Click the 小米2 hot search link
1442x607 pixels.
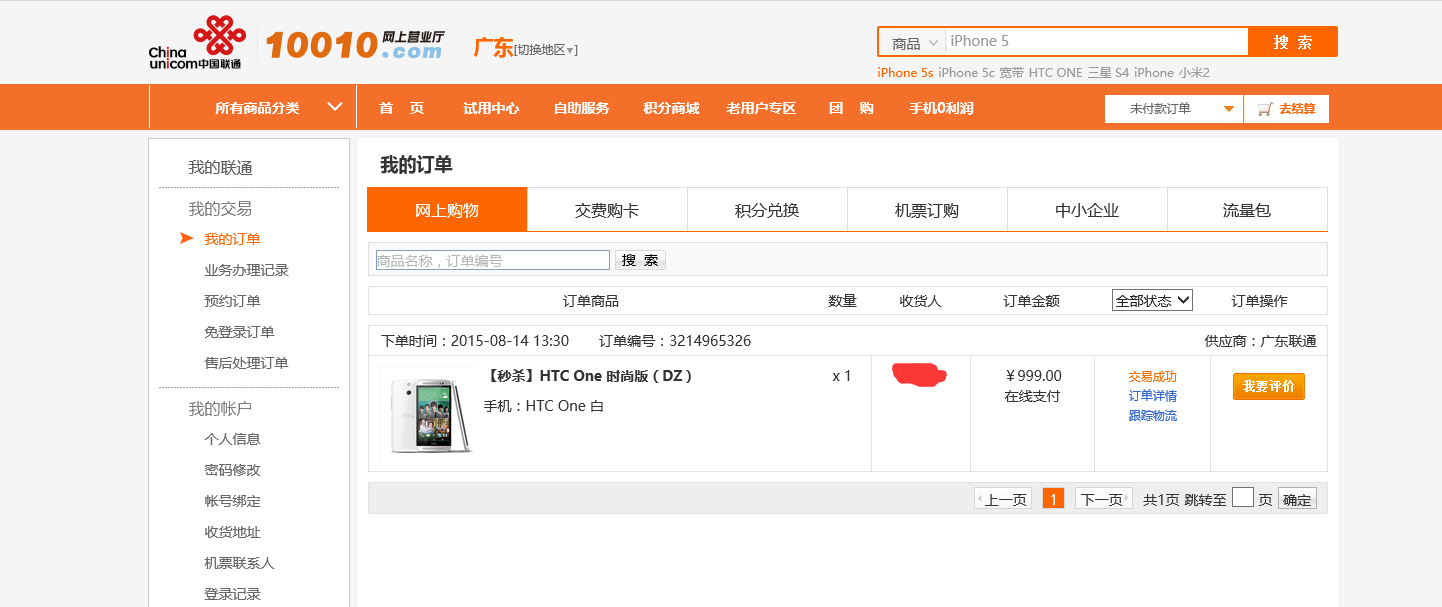[1194, 72]
